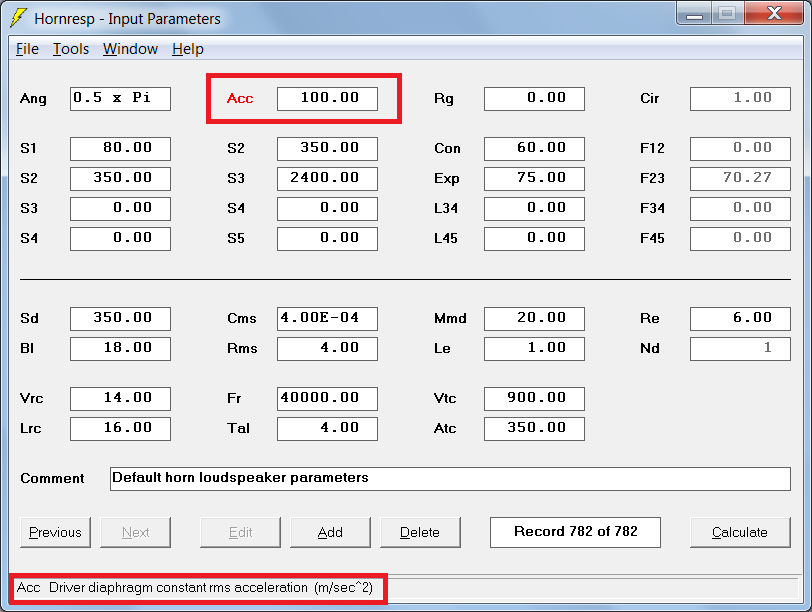812x612 pixels.
Task: Click the disabled Next button
Action: (x=135, y=532)
